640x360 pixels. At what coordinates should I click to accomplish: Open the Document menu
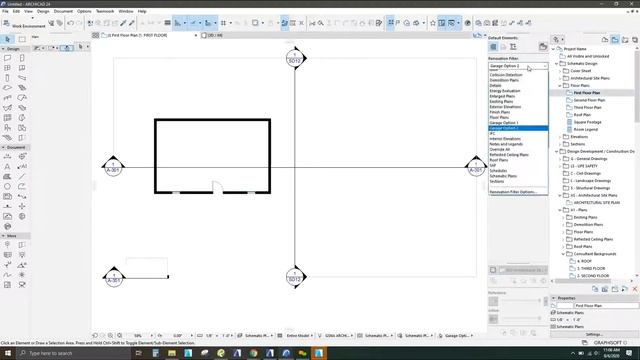[x=63, y=11]
